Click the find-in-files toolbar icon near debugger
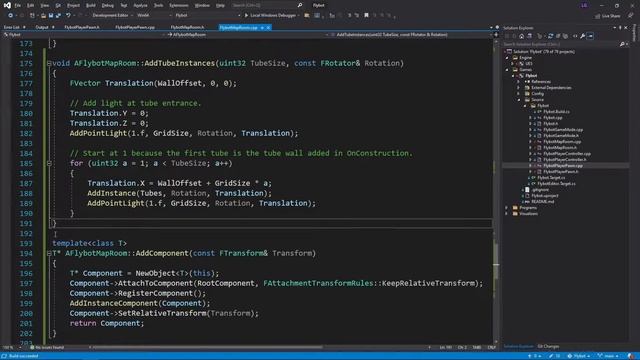Screen dimensions: 640x360 [x=307, y=16]
